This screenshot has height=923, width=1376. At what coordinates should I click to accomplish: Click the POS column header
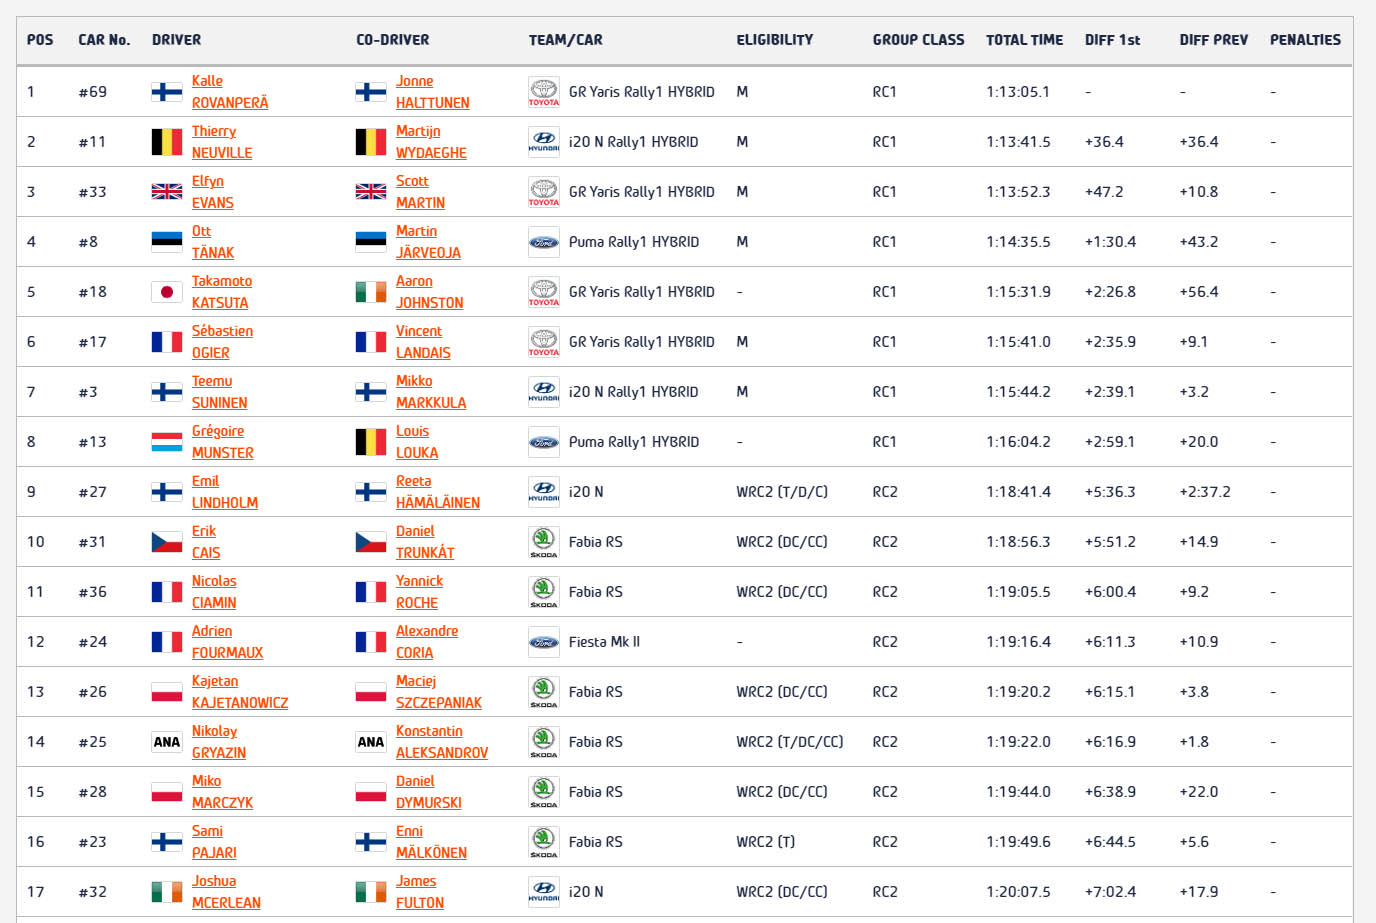coord(40,40)
